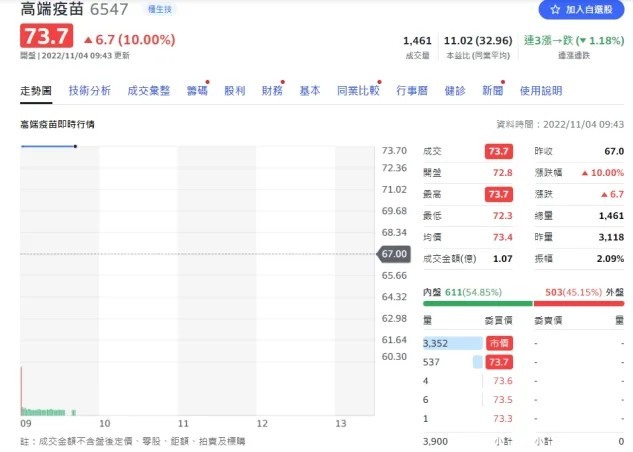
Task: Click the 11.02 (32.96) PE ratio value
Action: (478, 40)
